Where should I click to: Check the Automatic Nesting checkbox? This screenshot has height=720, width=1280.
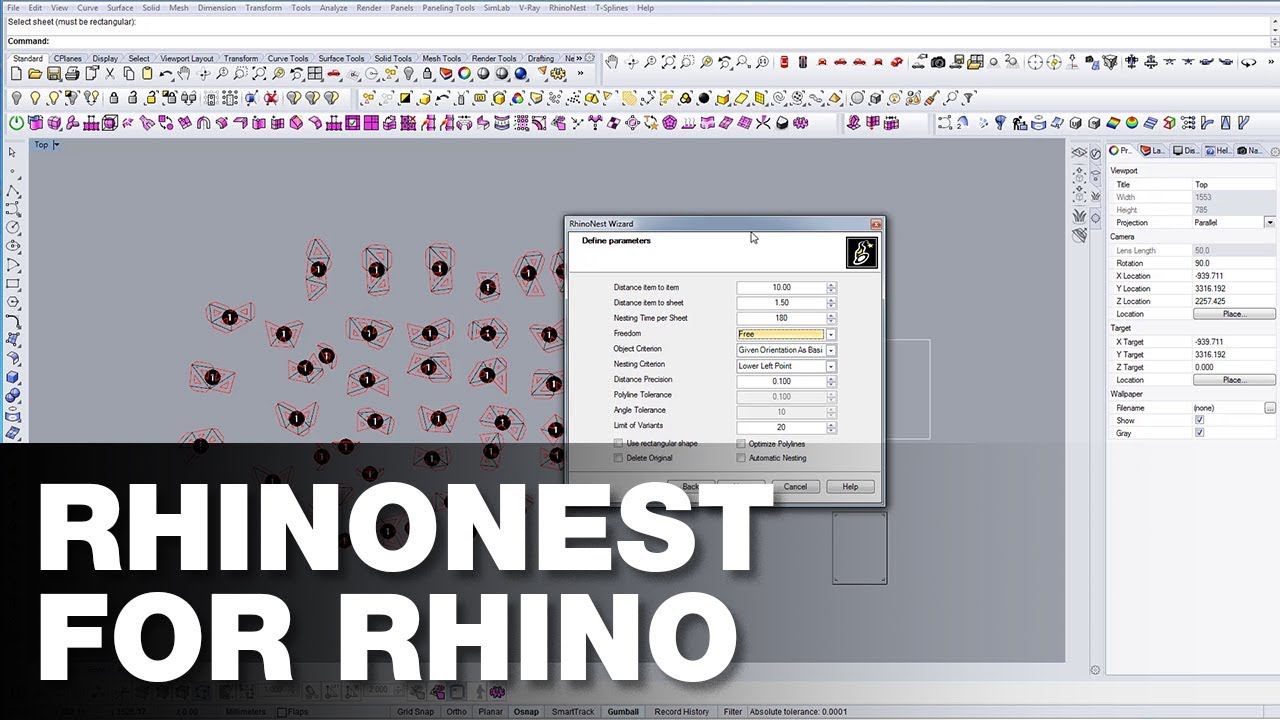(741, 458)
